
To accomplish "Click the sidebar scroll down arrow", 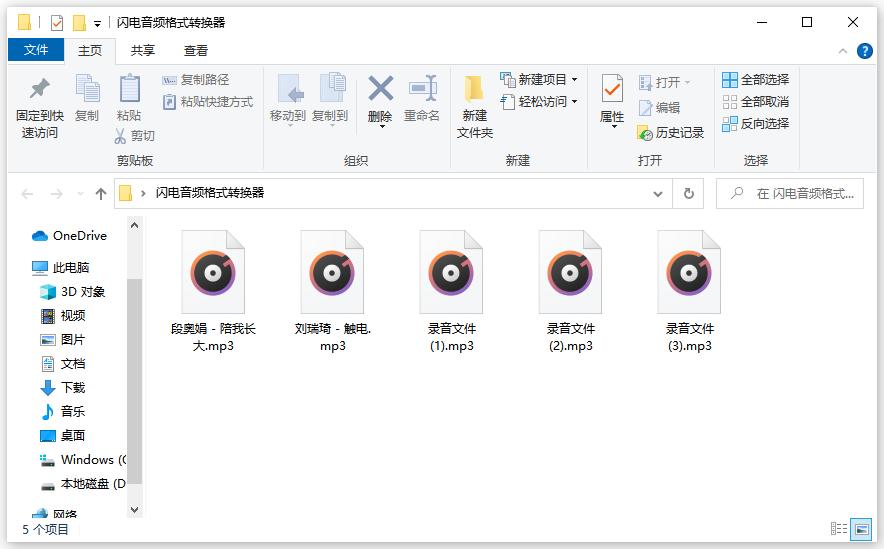I will pos(135,510).
